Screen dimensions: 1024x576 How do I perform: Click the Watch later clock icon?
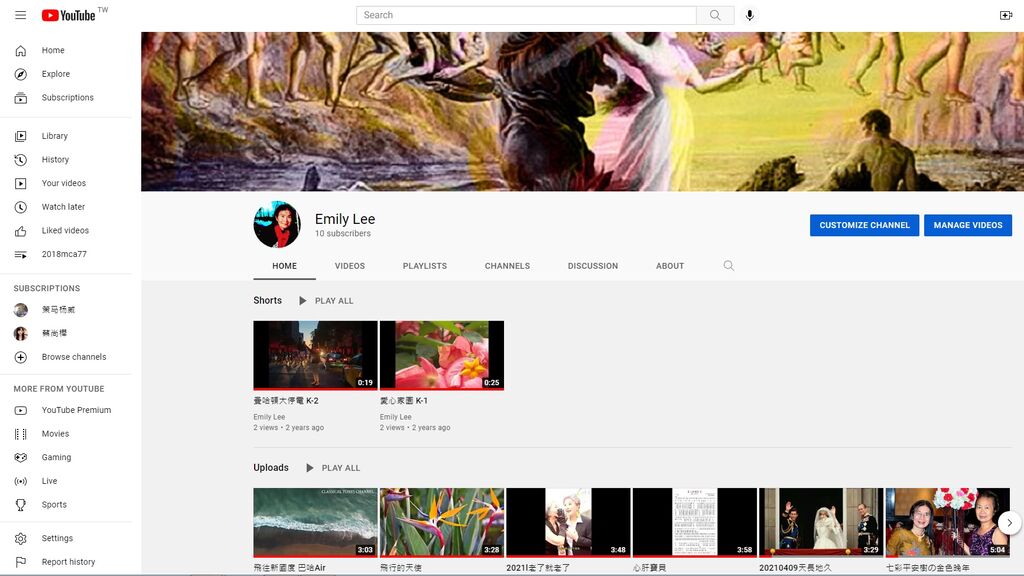pos(21,207)
